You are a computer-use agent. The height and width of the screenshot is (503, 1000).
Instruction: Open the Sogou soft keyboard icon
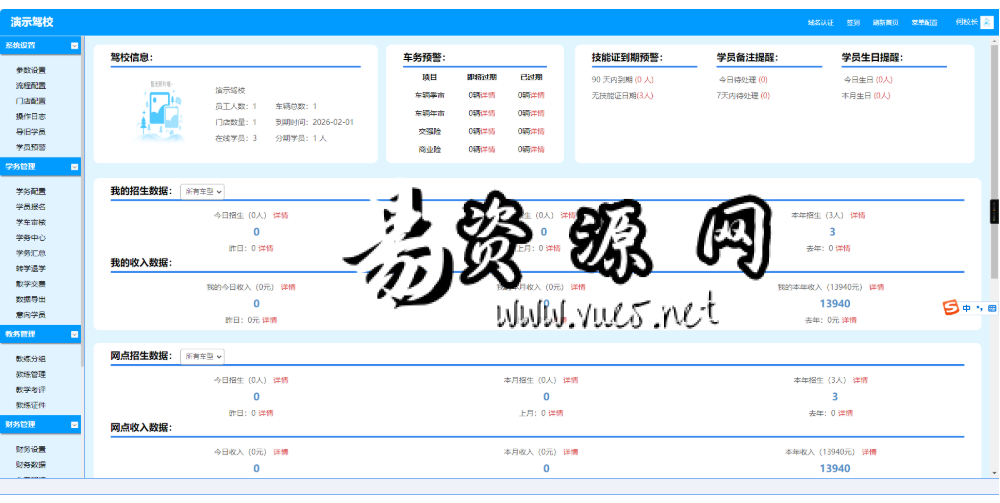(x=992, y=309)
